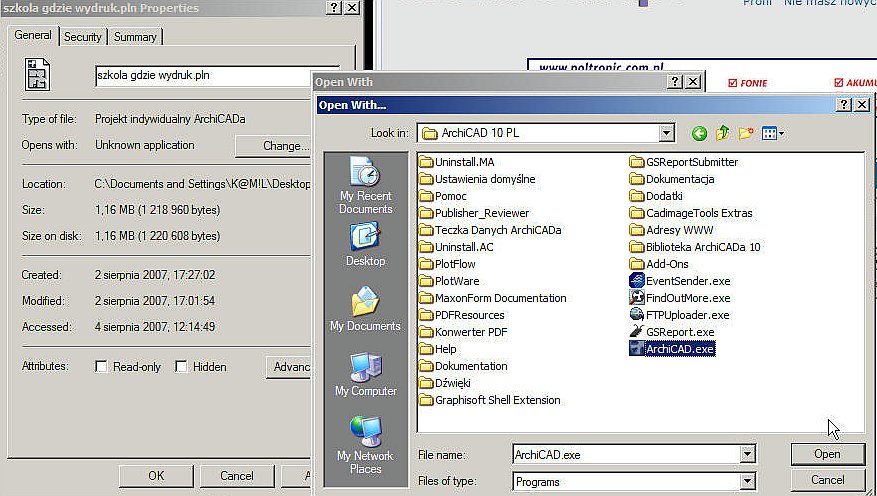
Task: Select Dokumentation folder name
Action: [471, 366]
